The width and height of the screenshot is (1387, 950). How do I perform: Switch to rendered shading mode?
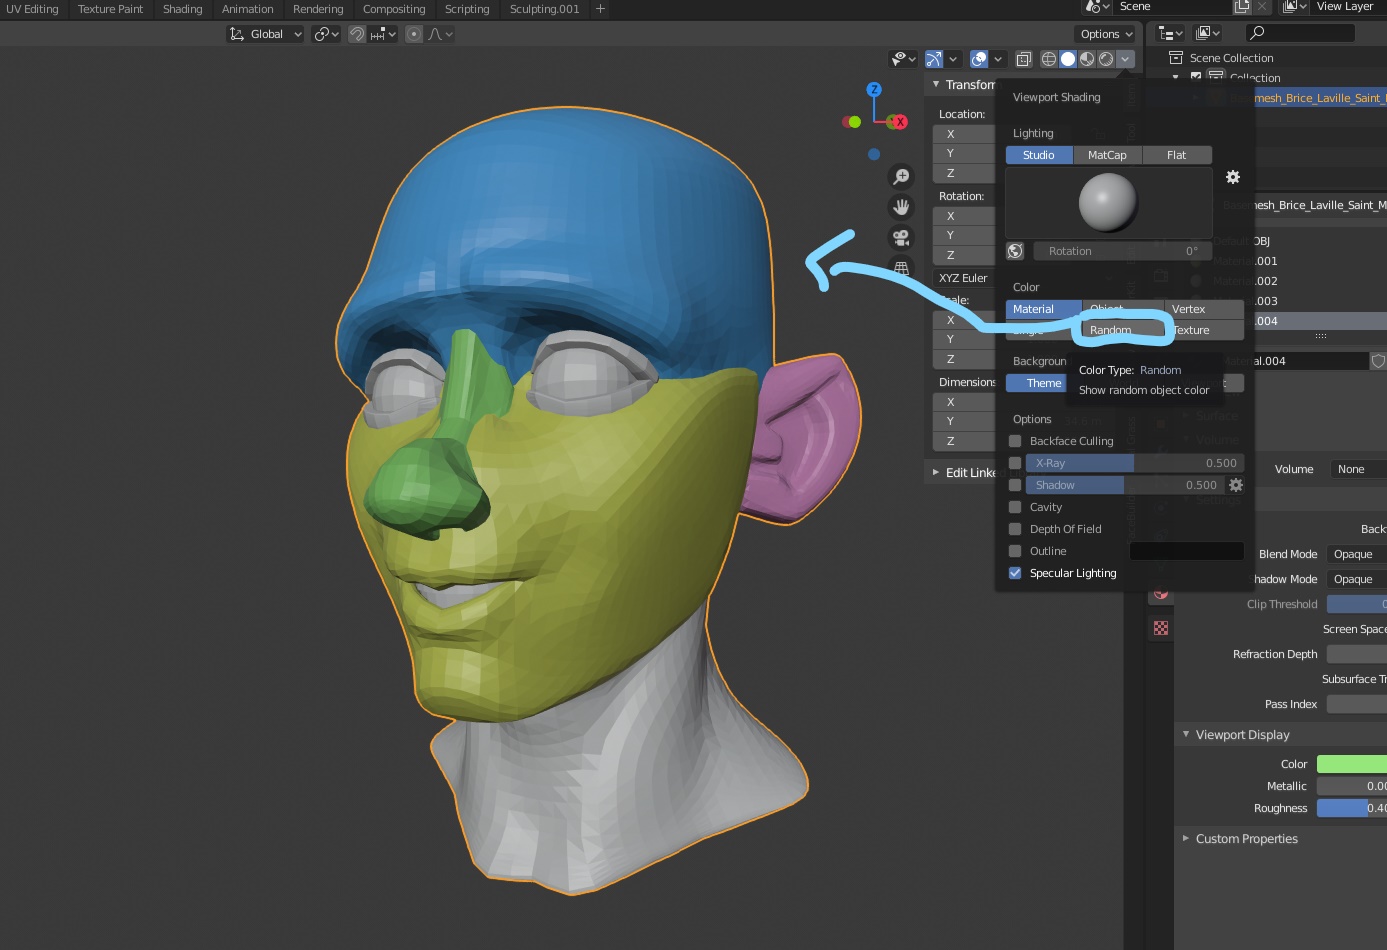pos(1106,59)
